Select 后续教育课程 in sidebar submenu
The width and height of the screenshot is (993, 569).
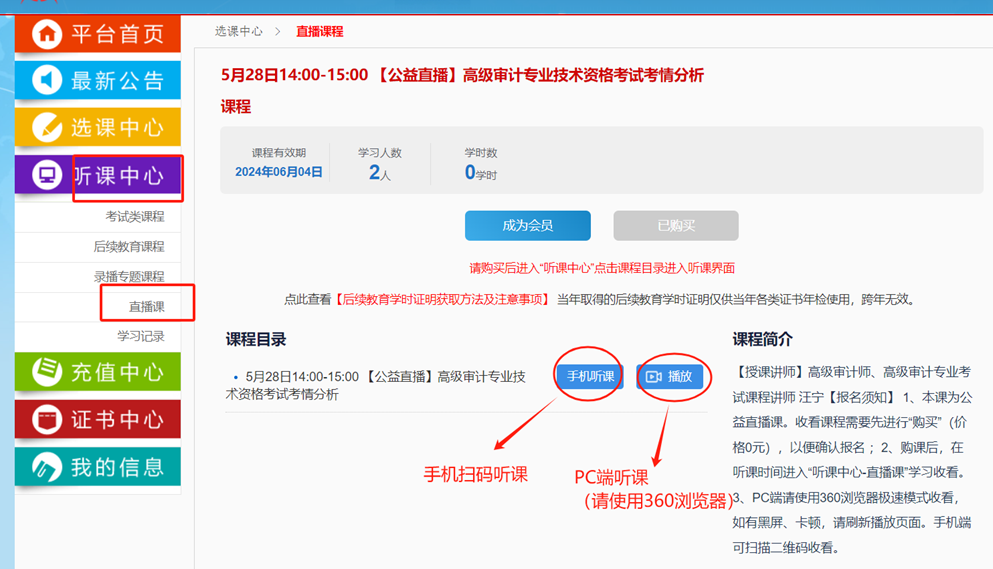pyautogui.click(x=129, y=247)
